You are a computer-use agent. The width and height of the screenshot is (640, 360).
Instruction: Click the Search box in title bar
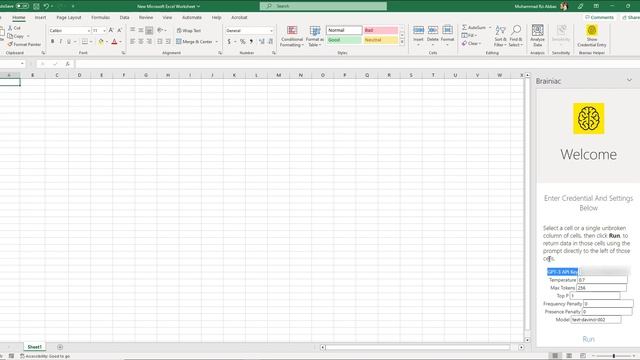pyautogui.click(x=323, y=6)
